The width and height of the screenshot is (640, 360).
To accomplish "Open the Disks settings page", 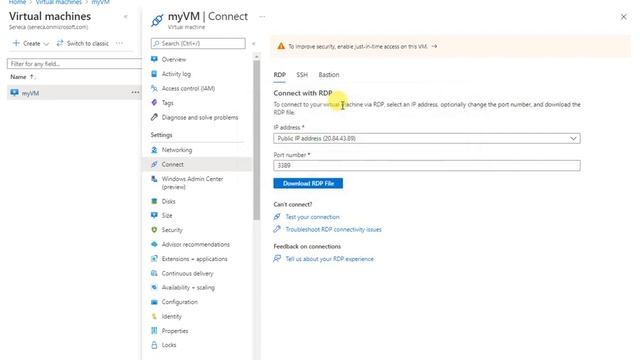I will (169, 201).
